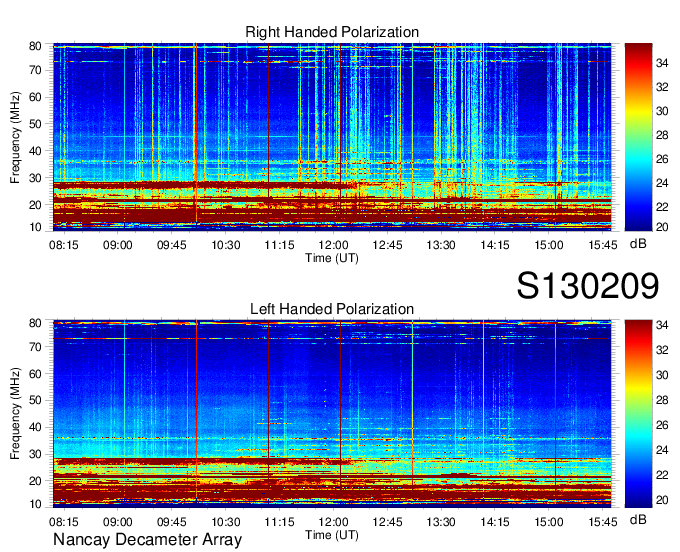The image size is (680, 552).
Task: Click the 10:30 time tick of Right Handed plot
Action: point(226,245)
